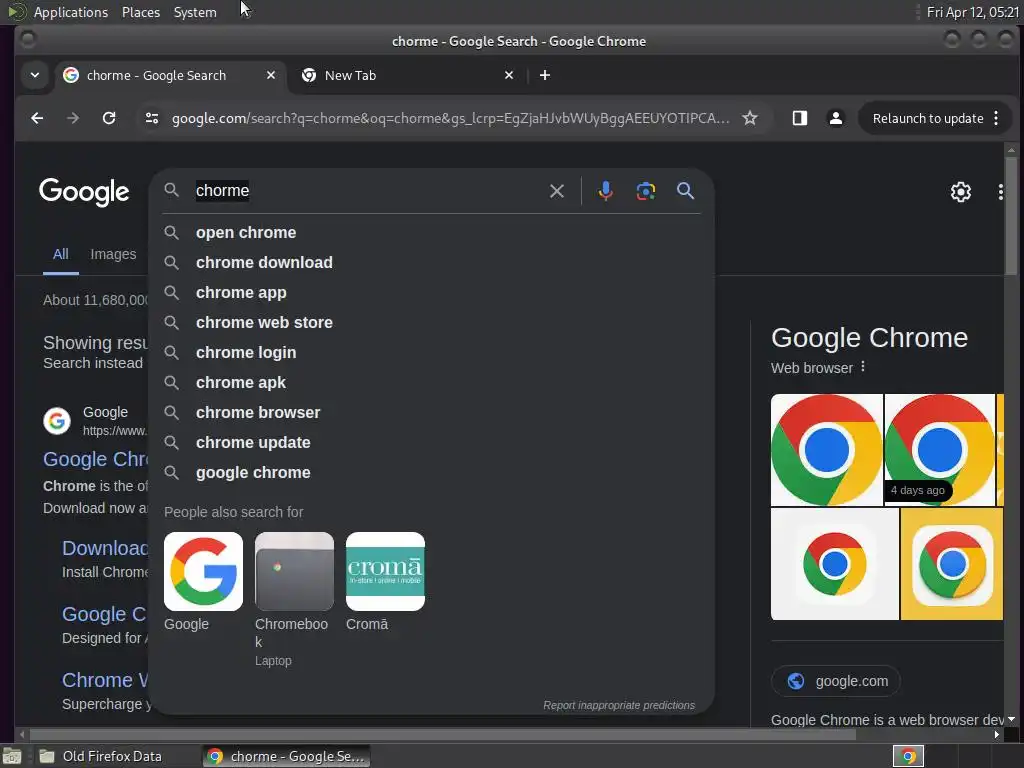Choose suggestion 'chrome web store'

pos(431,323)
